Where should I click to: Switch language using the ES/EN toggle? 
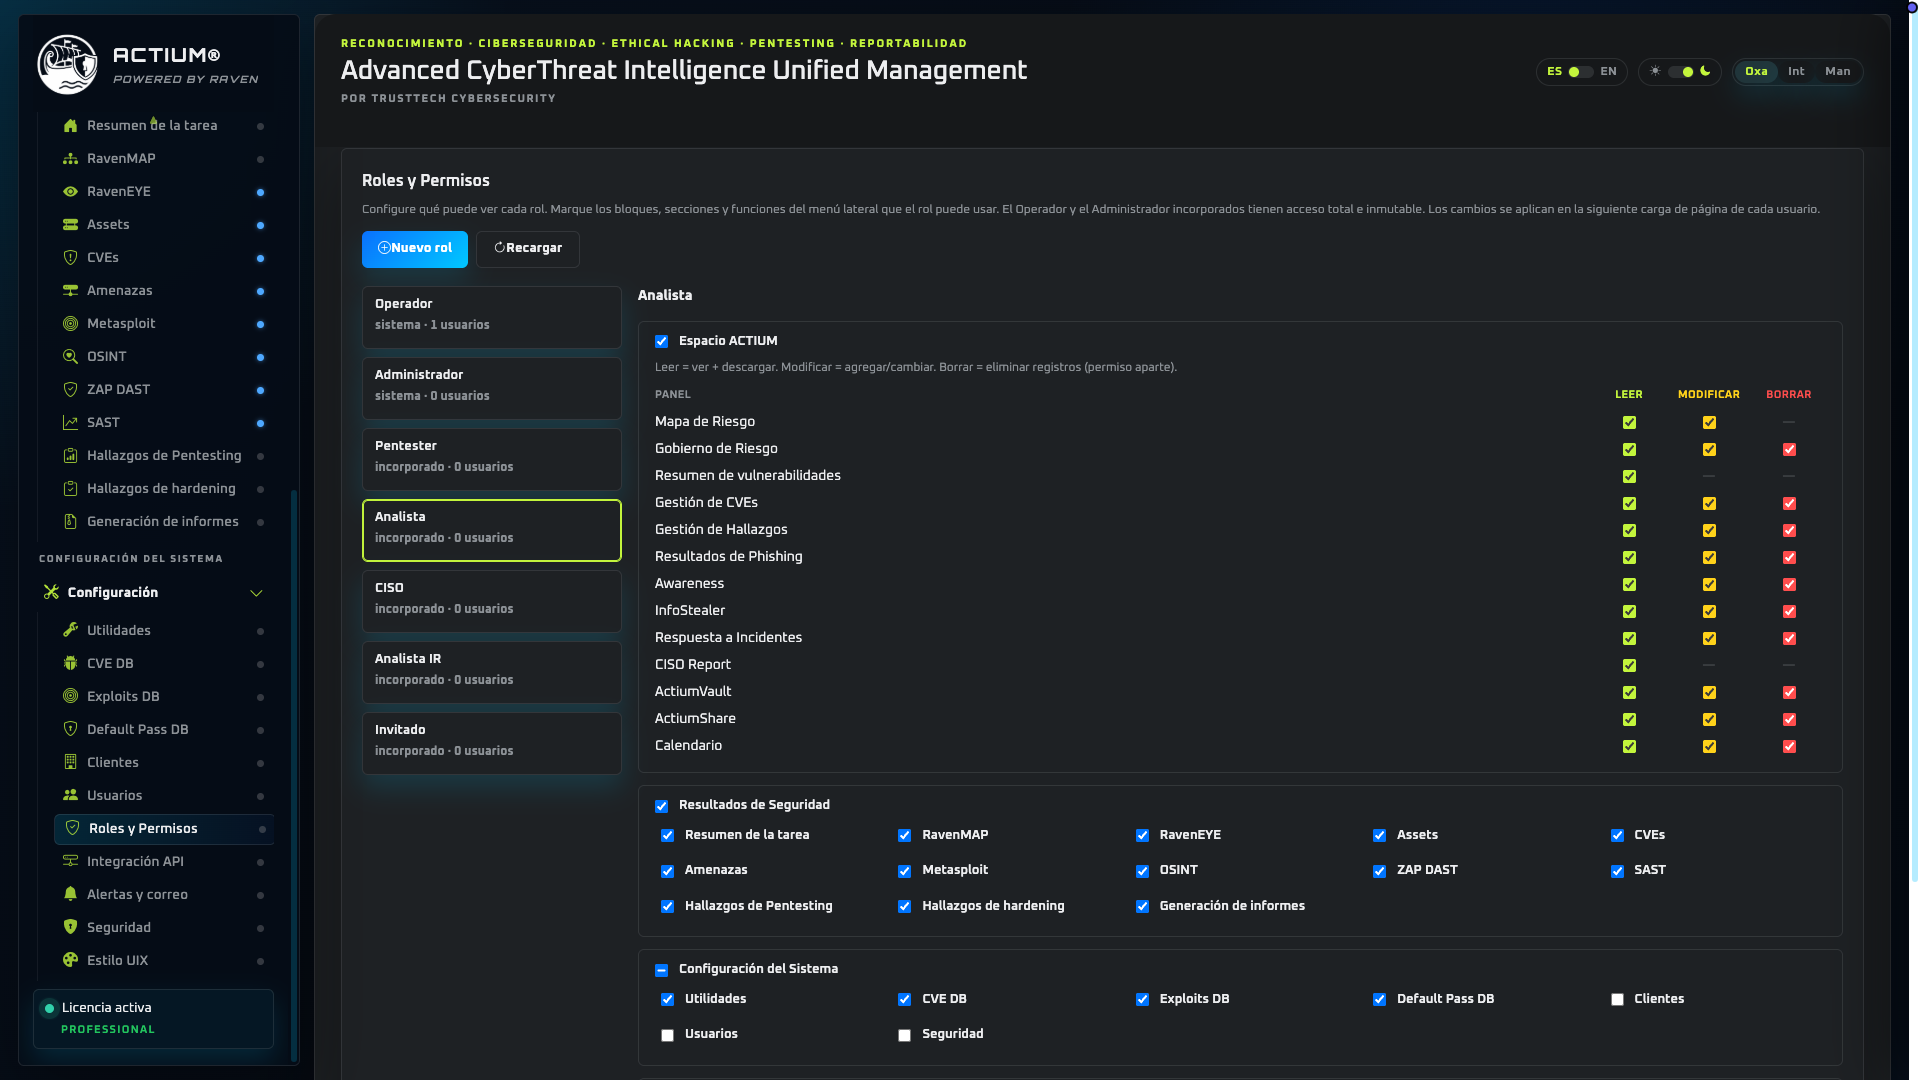click(x=1581, y=72)
